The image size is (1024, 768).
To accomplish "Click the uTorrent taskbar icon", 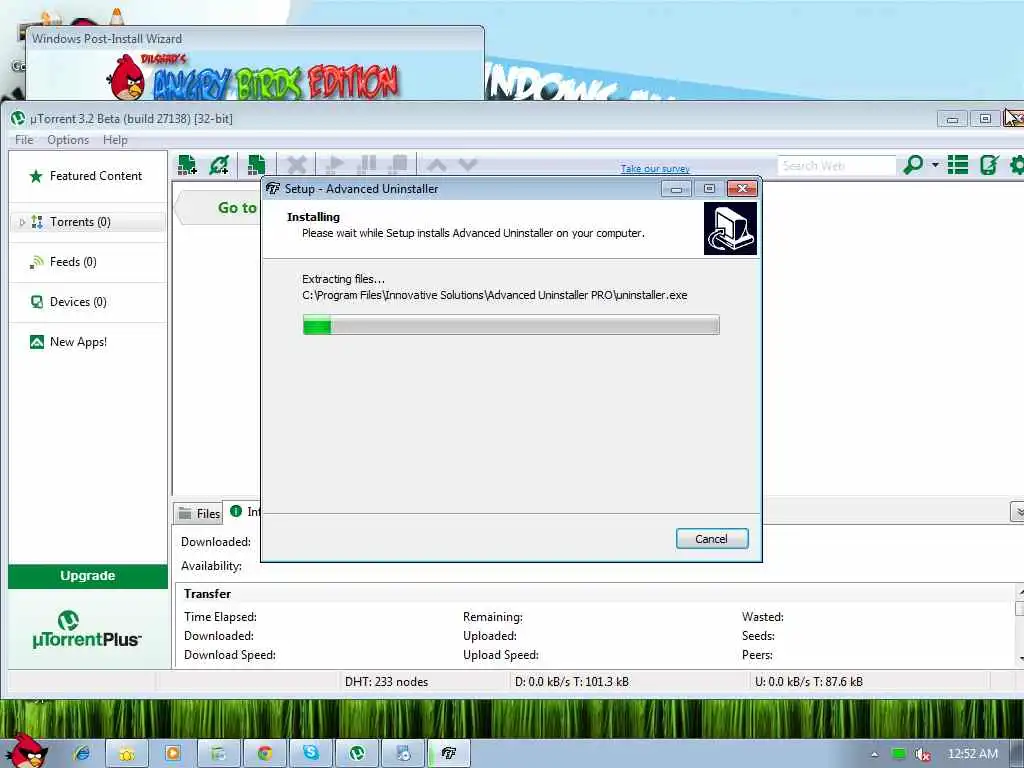I will 357,754.
